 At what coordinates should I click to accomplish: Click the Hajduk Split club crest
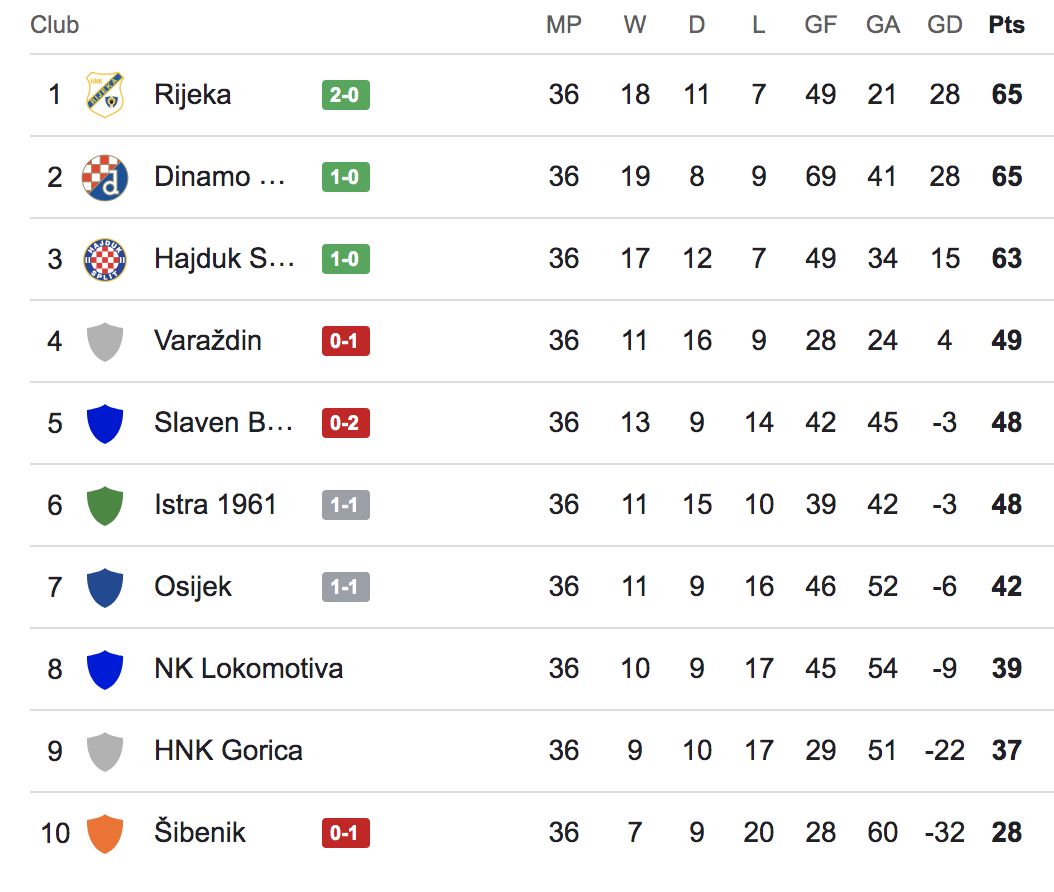[105, 259]
